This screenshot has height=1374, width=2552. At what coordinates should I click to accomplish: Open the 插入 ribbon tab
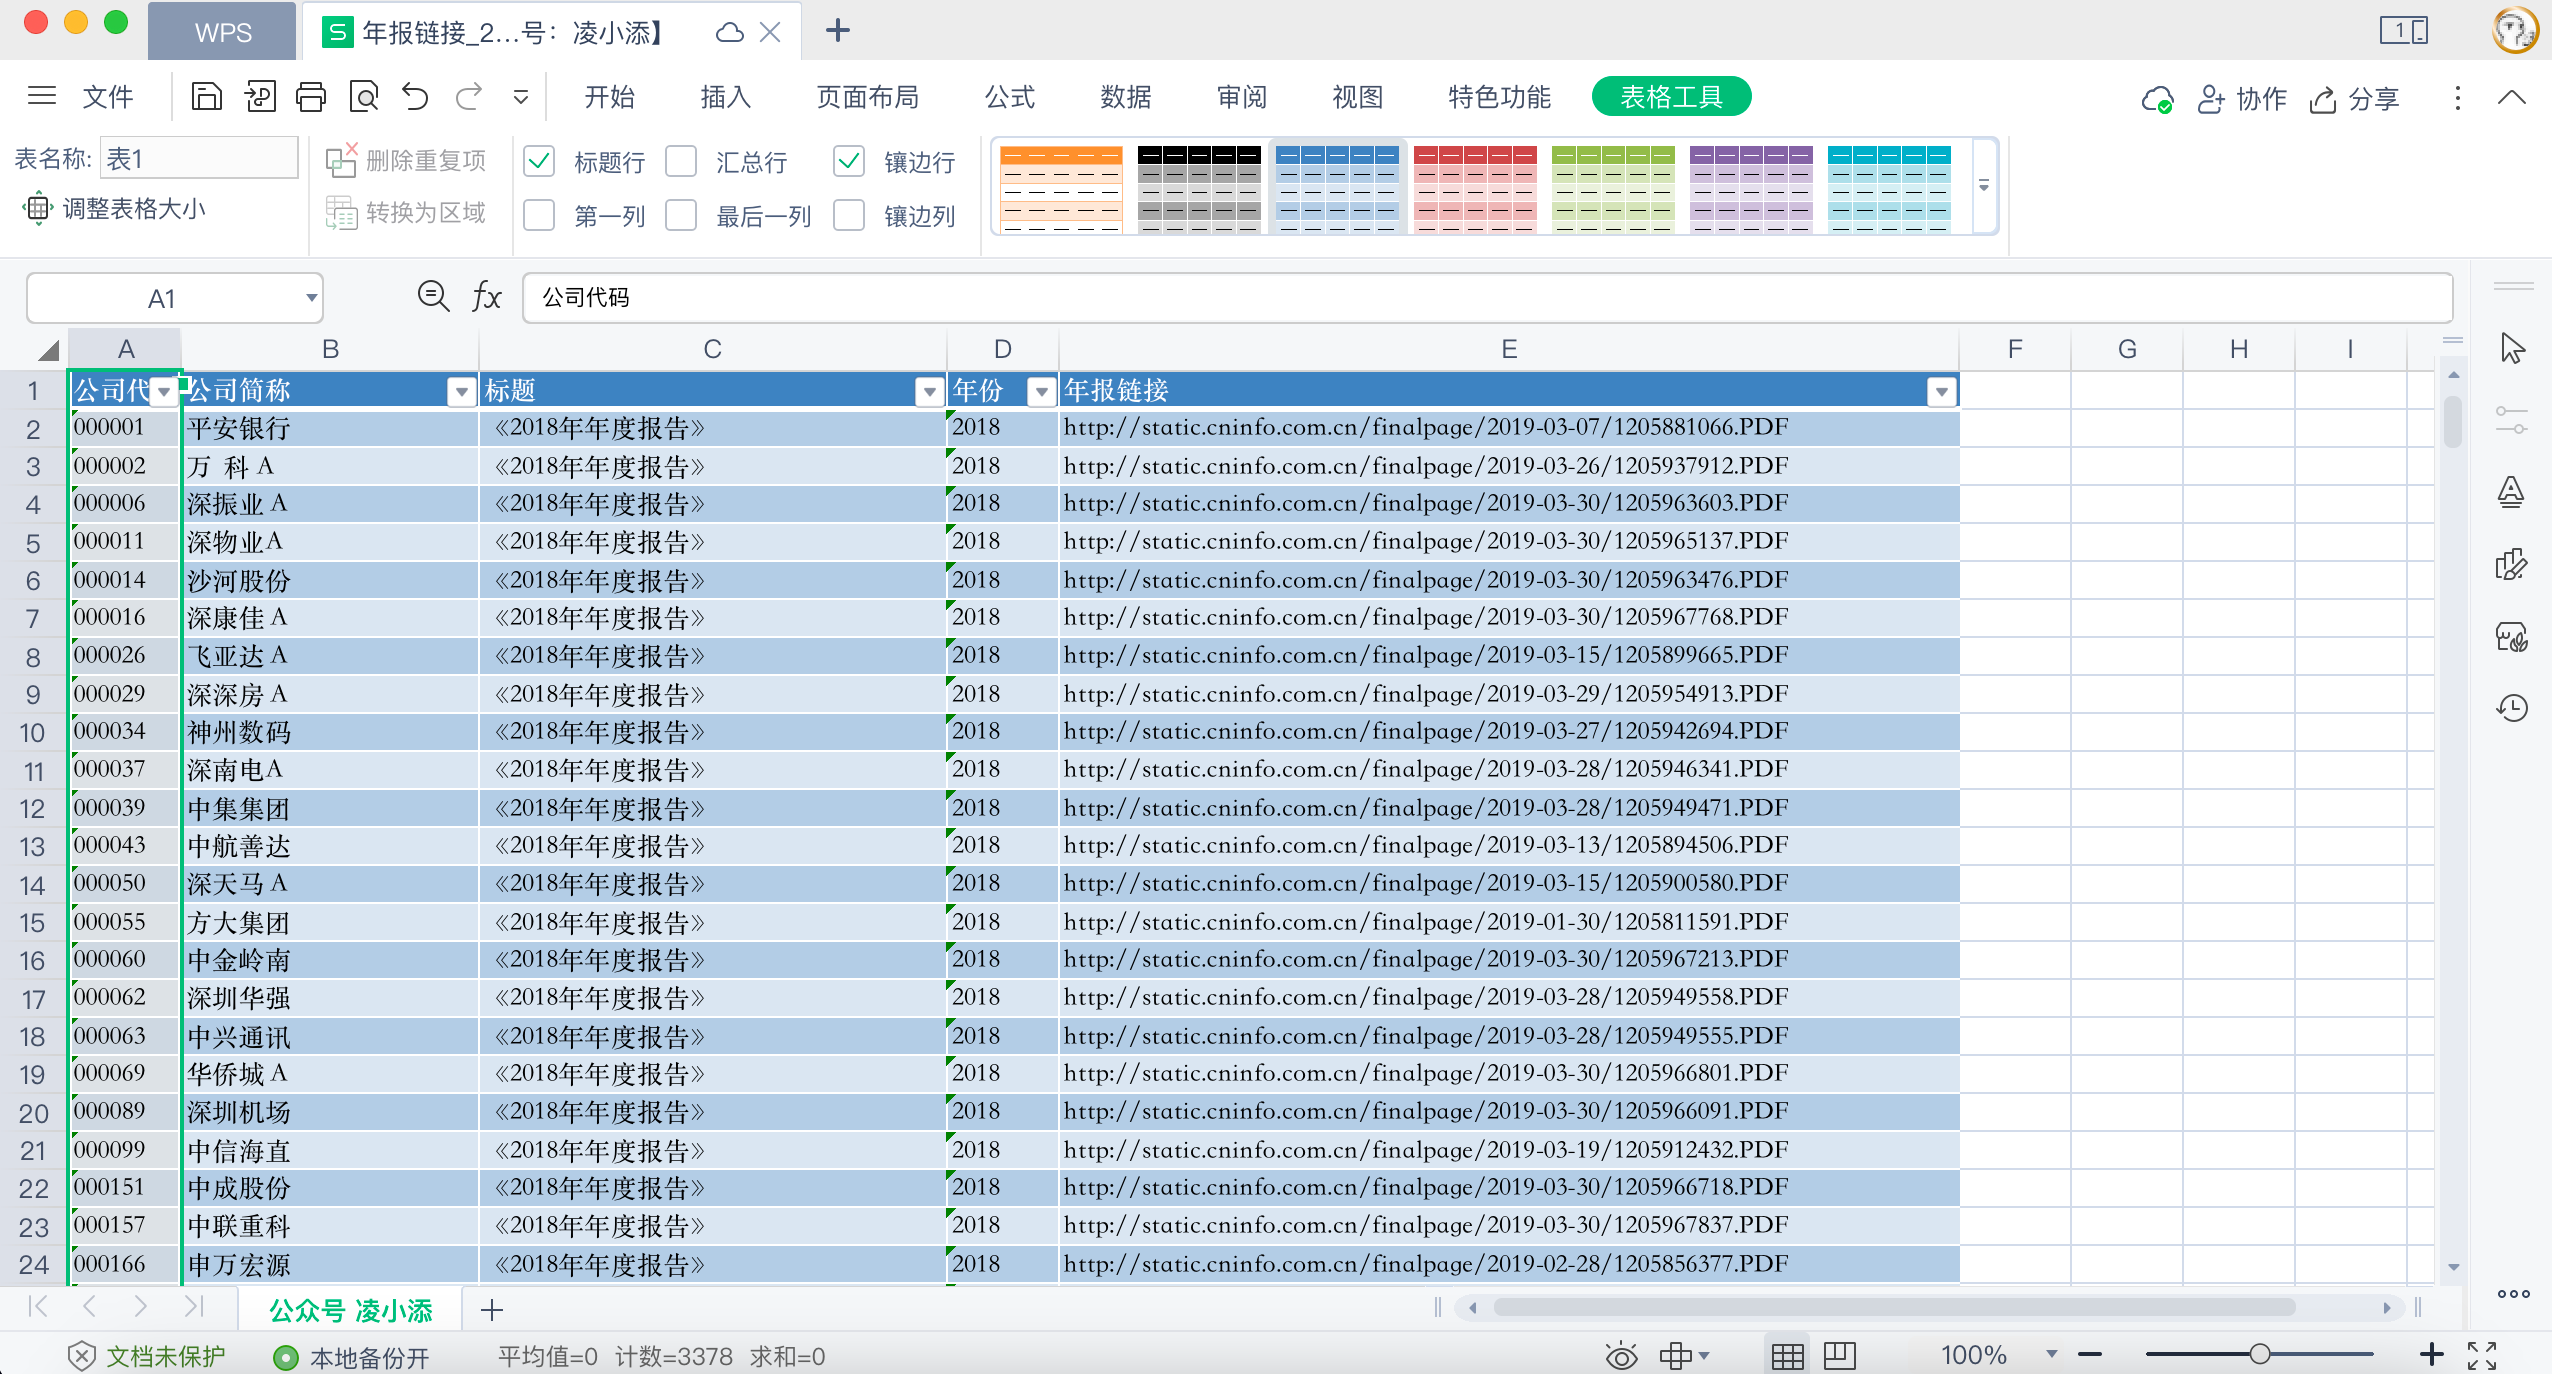tap(725, 97)
